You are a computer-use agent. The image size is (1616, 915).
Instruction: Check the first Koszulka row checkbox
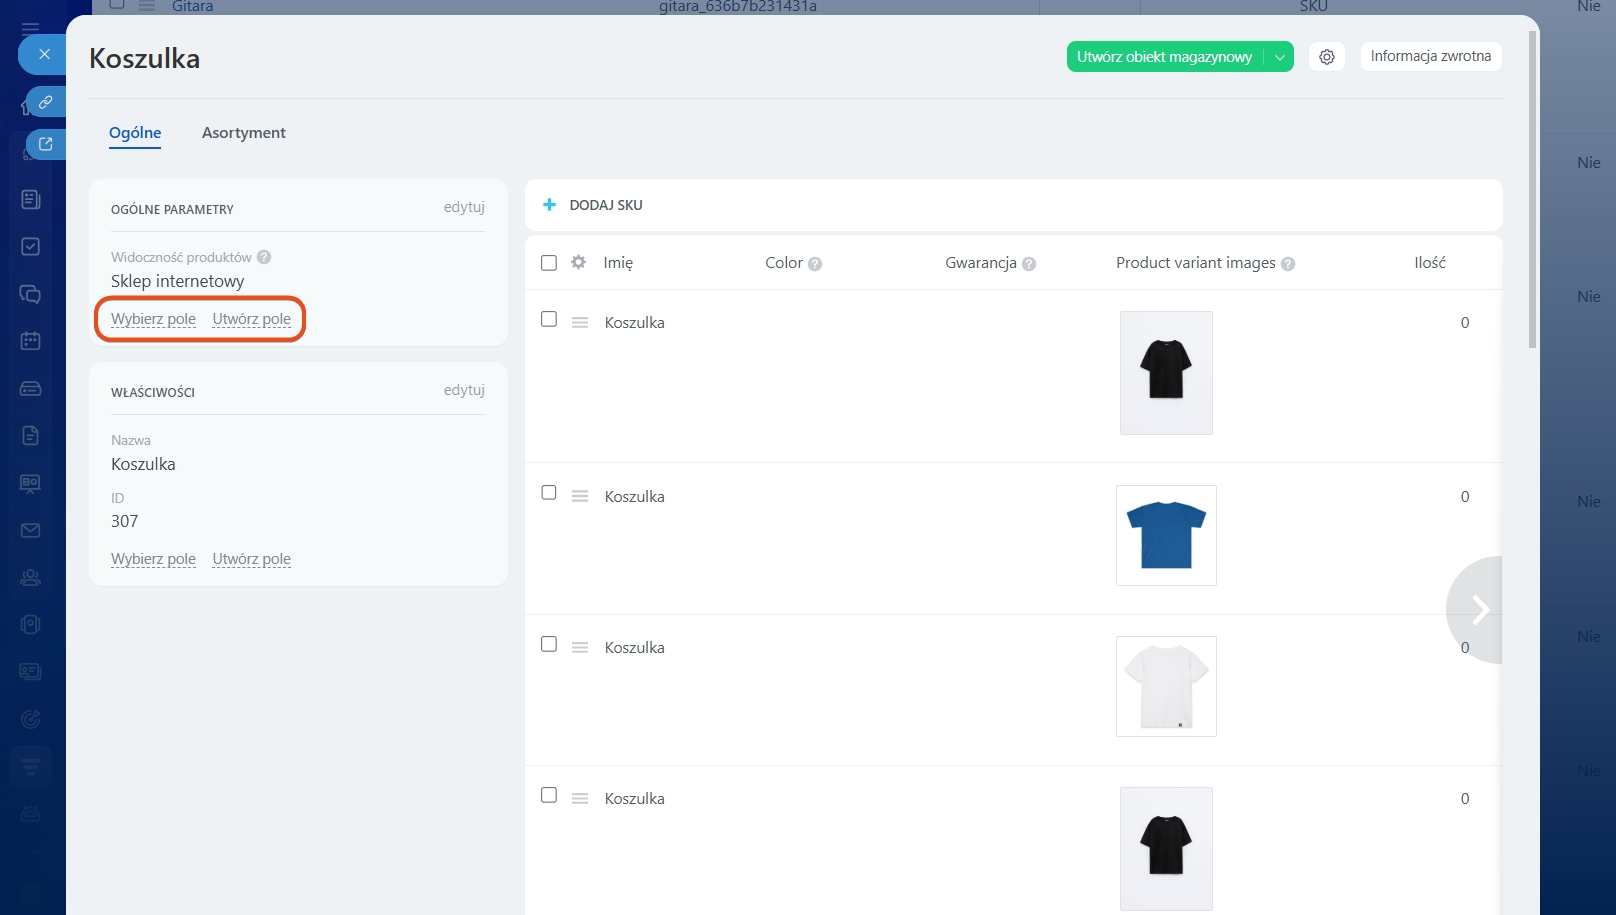(549, 319)
